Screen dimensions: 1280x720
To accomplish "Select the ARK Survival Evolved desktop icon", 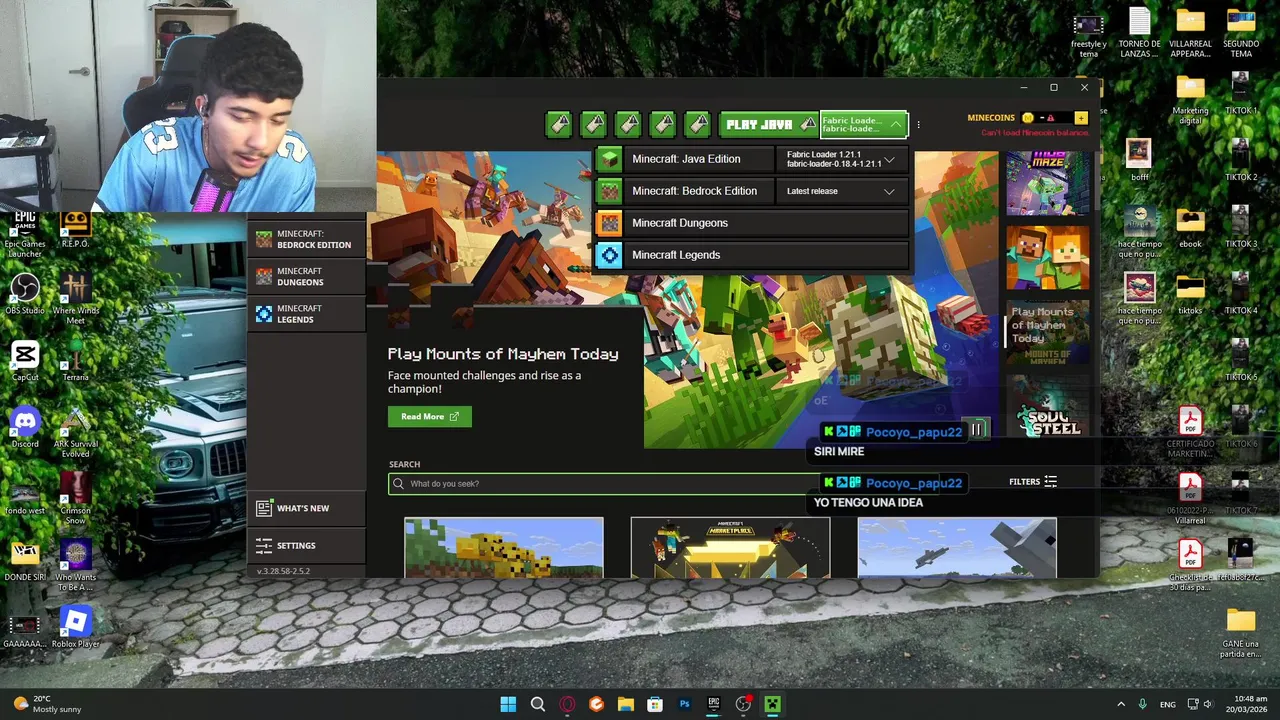I will pos(75,433).
